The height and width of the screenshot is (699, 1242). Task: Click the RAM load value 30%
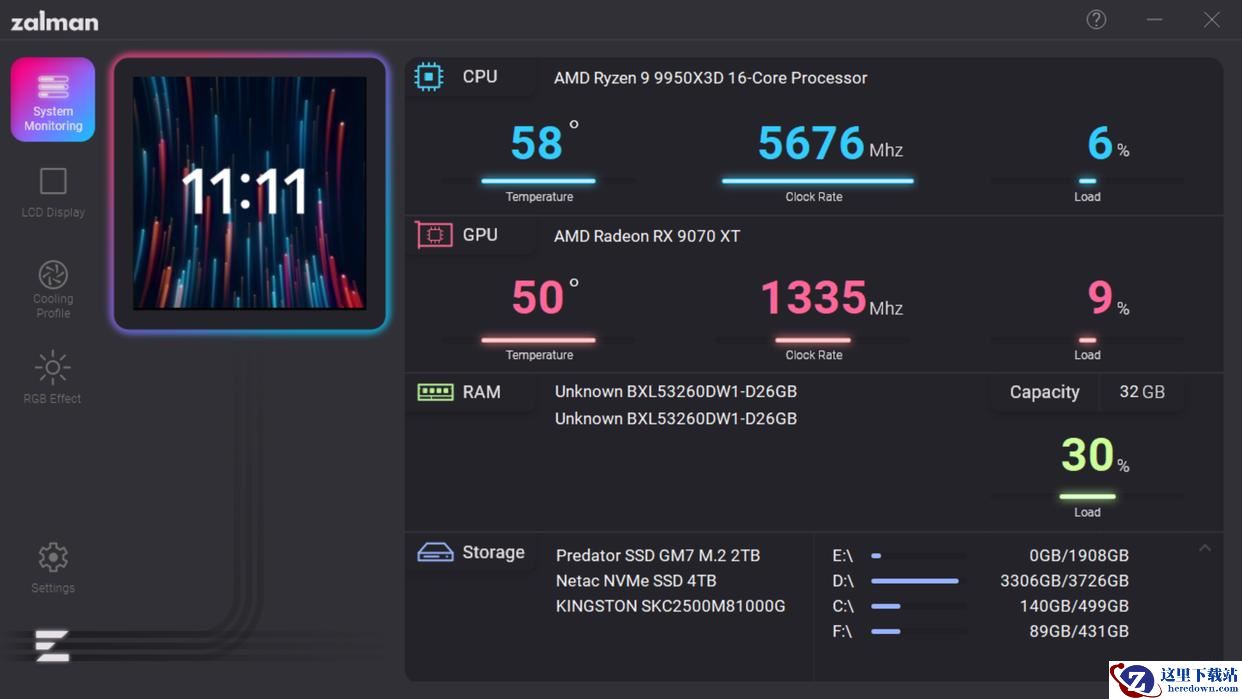coord(1095,456)
